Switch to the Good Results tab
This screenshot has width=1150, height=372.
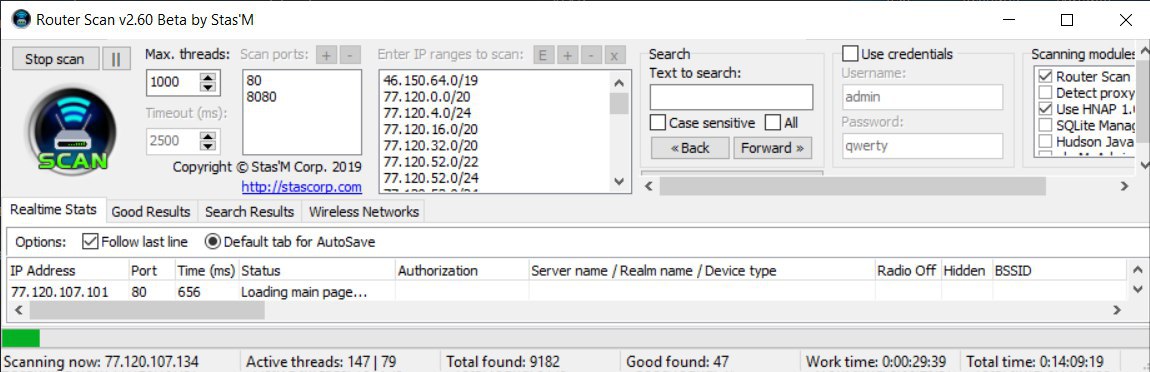(x=150, y=212)
